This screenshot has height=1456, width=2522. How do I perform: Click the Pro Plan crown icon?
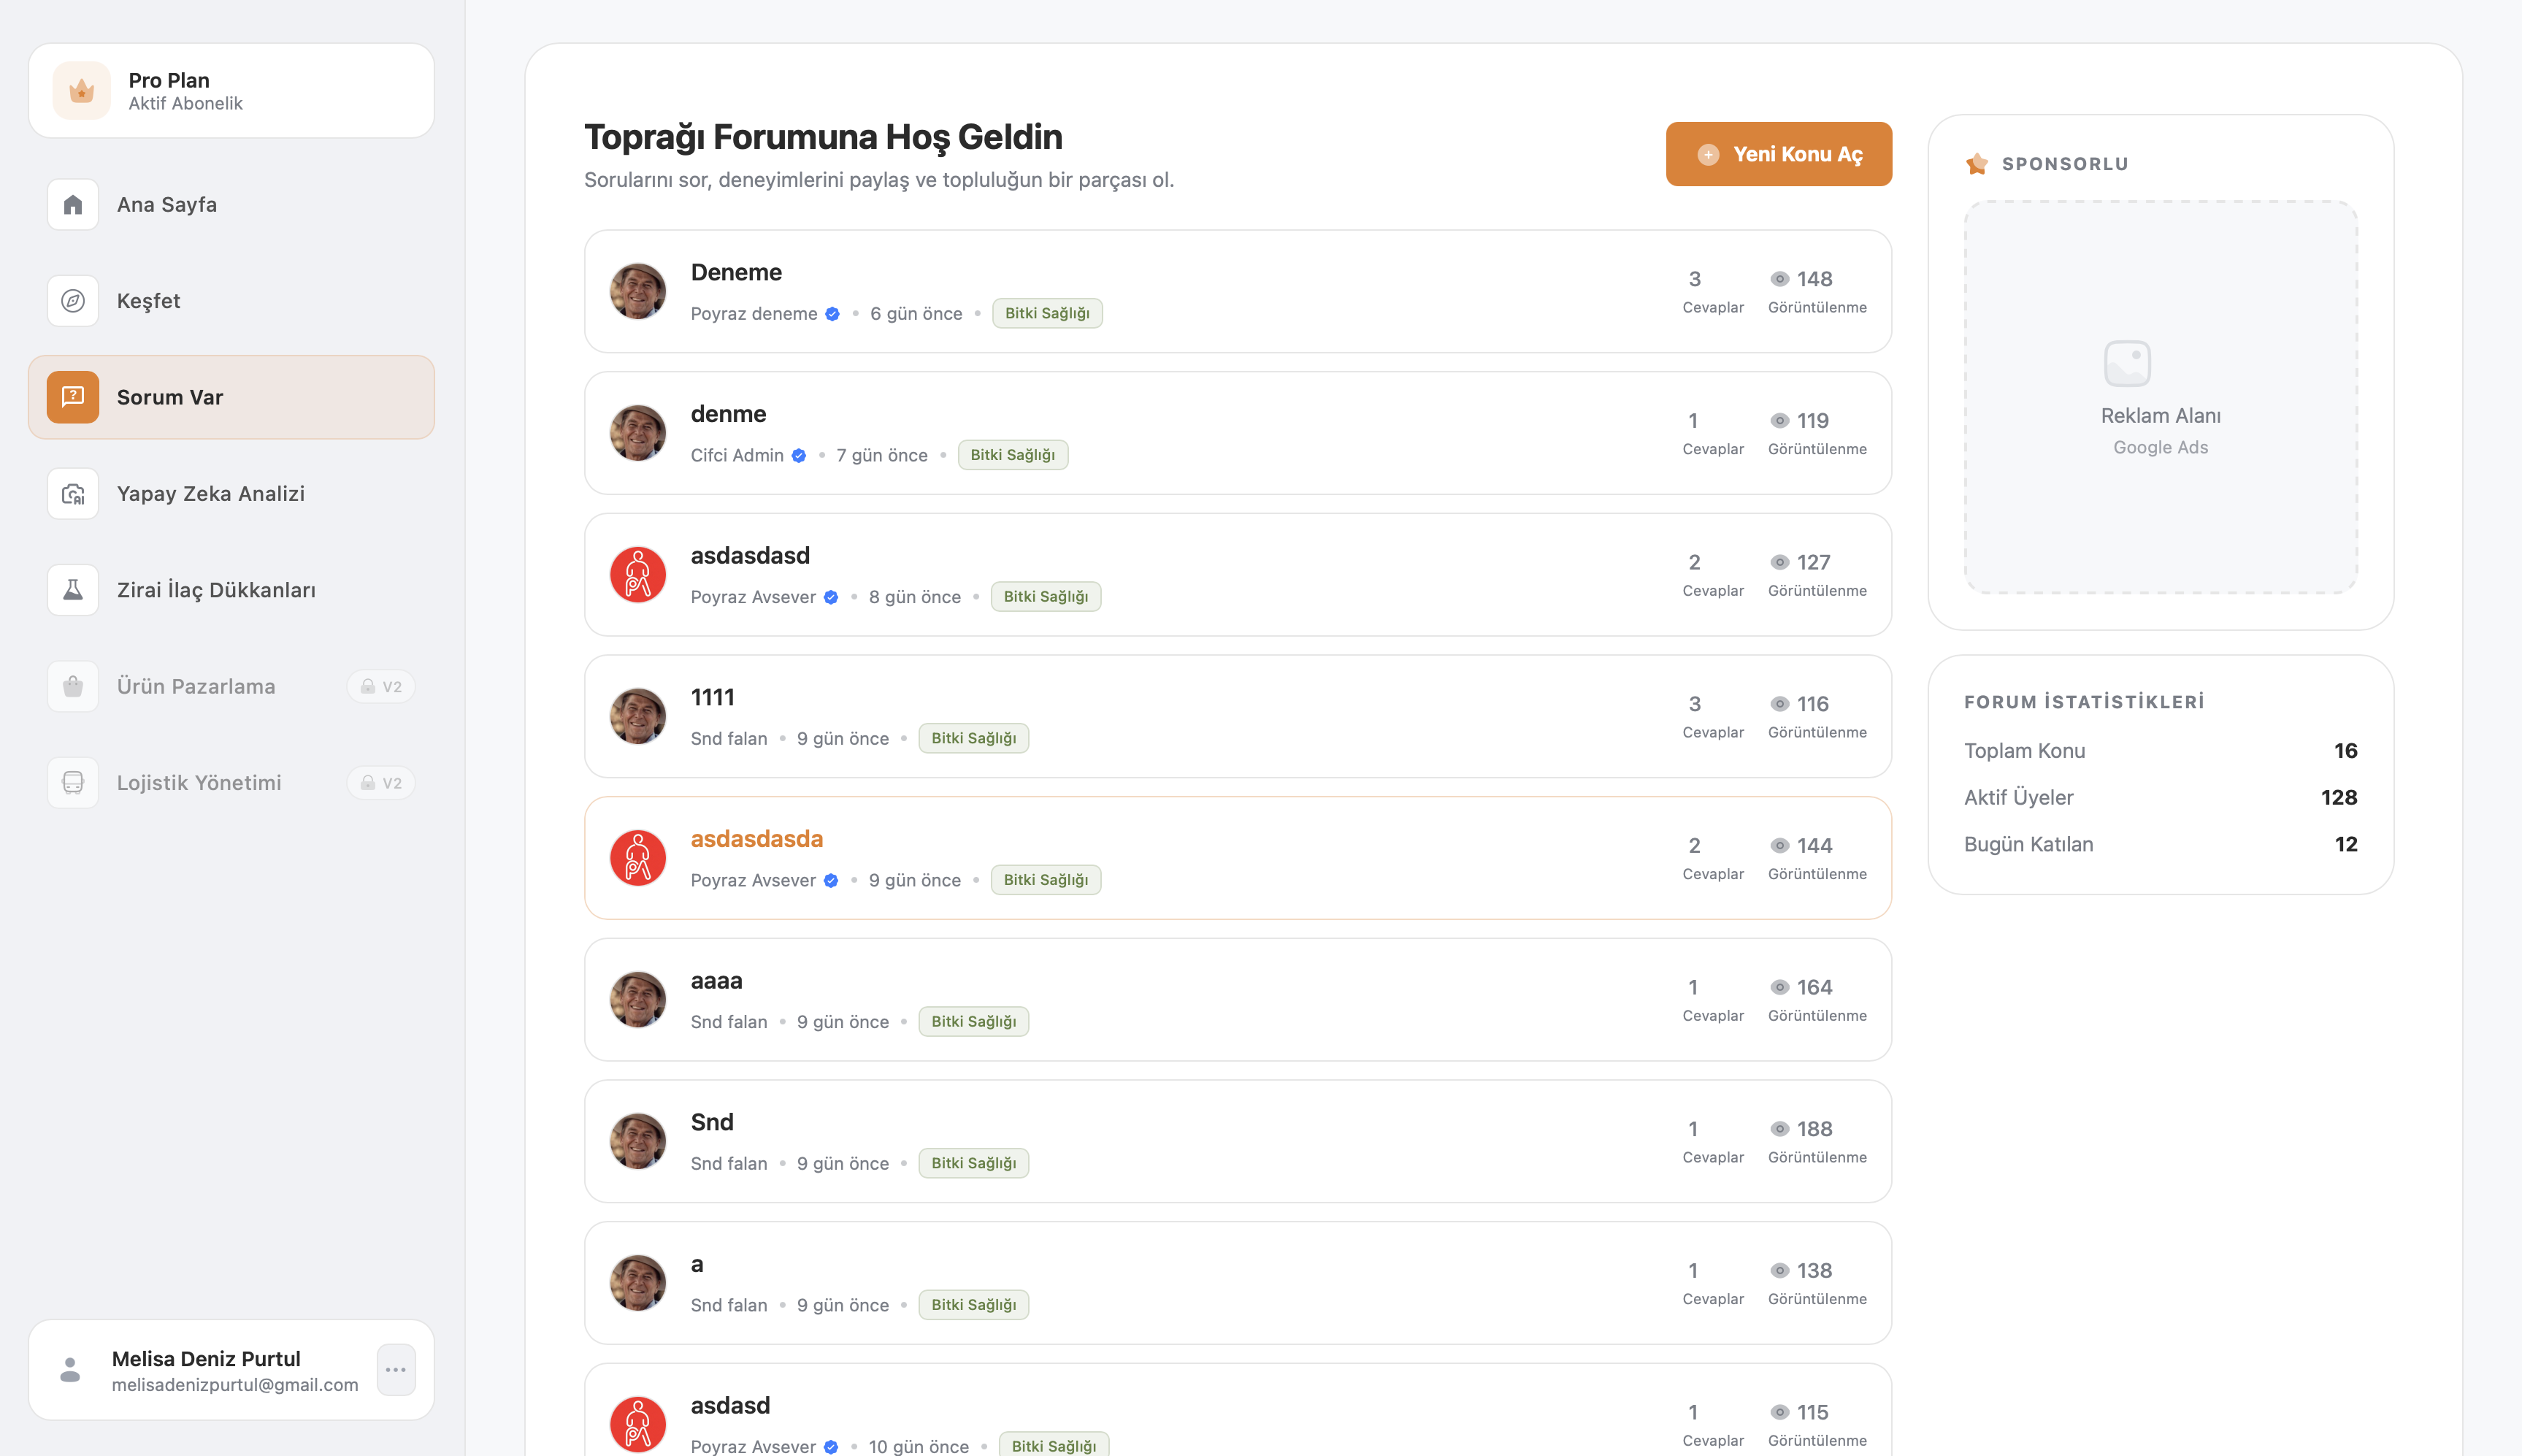pos(81,90)
